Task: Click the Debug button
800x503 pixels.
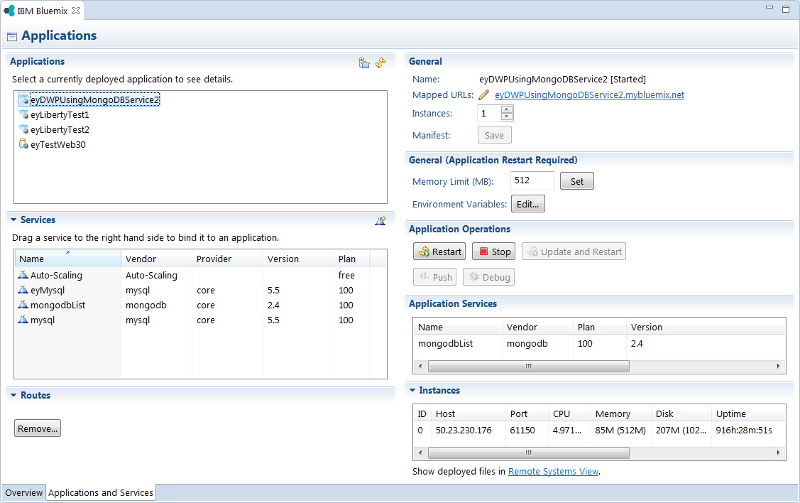Action: coord(489,277)
